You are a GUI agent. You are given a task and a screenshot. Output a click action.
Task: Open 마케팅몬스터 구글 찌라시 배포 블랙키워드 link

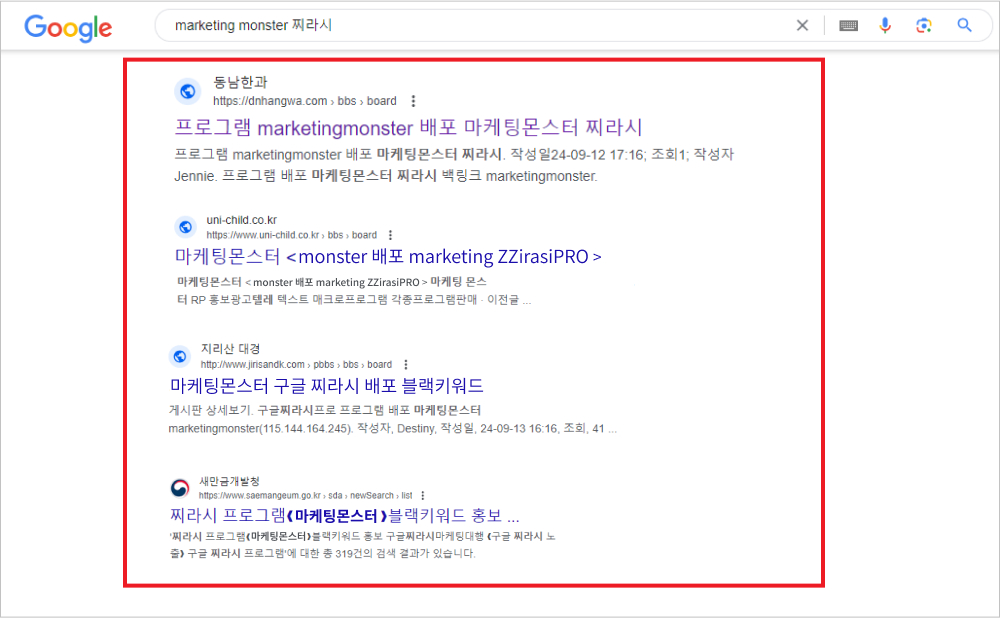(x=327, y=386)
